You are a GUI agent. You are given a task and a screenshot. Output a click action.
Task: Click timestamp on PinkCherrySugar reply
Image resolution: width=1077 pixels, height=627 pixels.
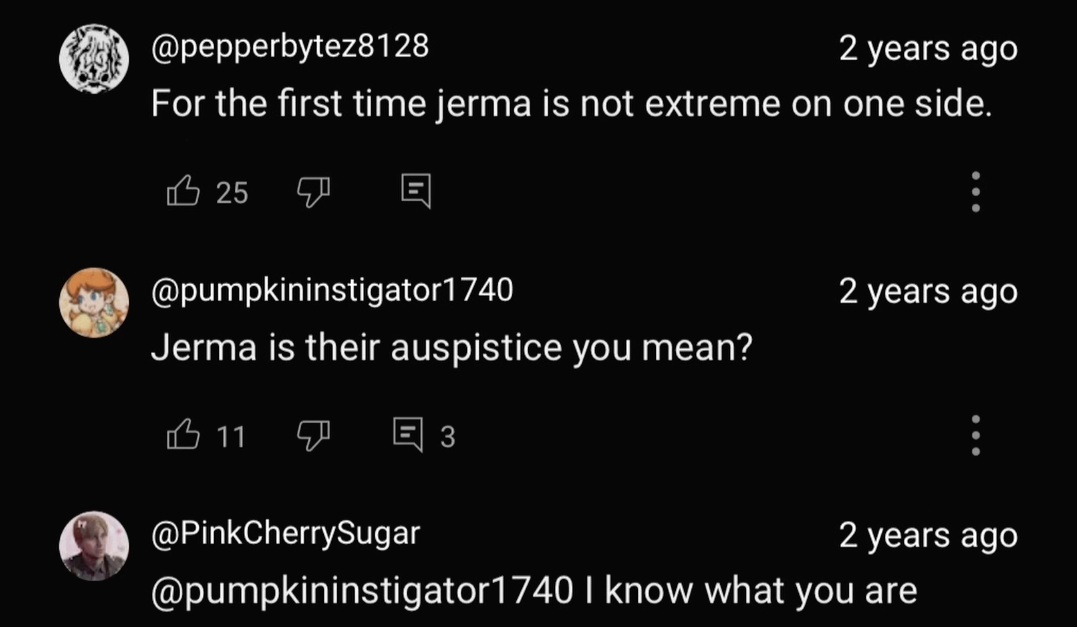pos(927,535)
